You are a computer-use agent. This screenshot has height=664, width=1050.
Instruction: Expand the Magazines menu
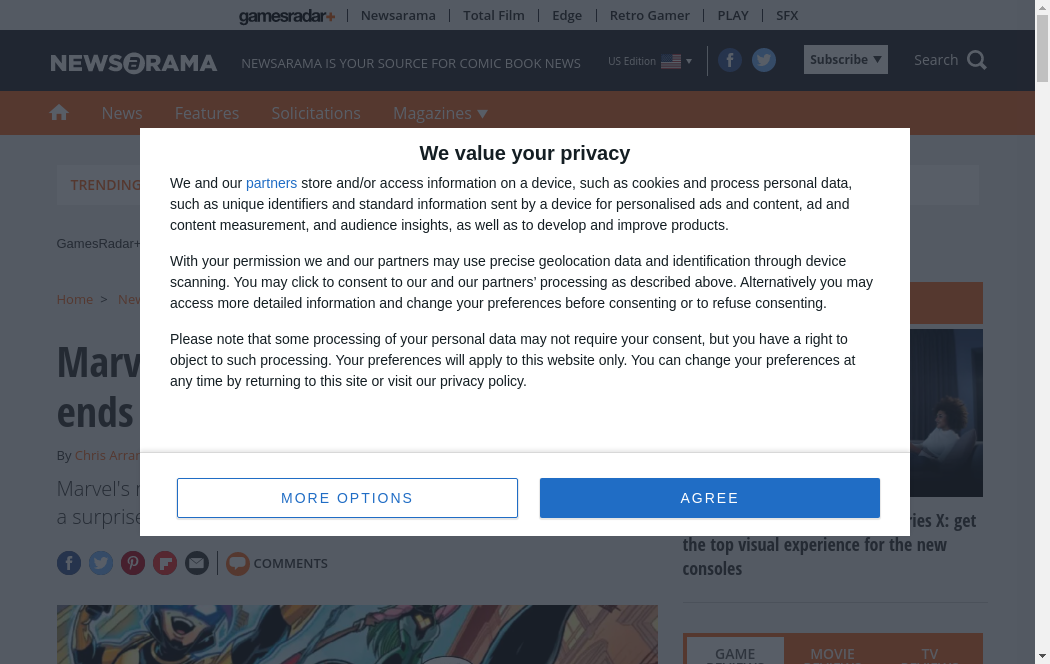pos(440,113)
